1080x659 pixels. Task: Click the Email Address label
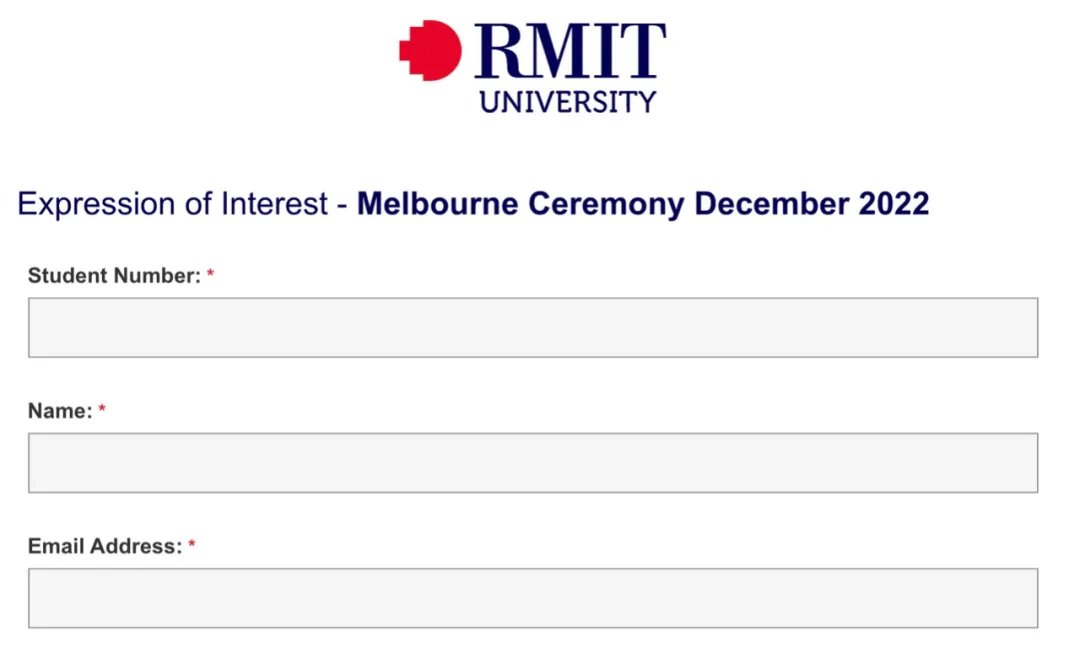point(105,546)
